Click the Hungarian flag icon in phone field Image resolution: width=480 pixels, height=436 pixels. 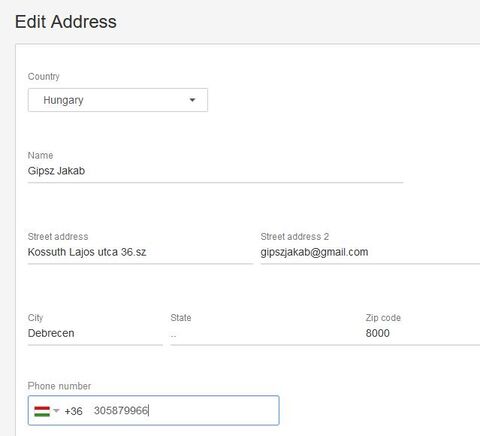[x=42, y=411]
